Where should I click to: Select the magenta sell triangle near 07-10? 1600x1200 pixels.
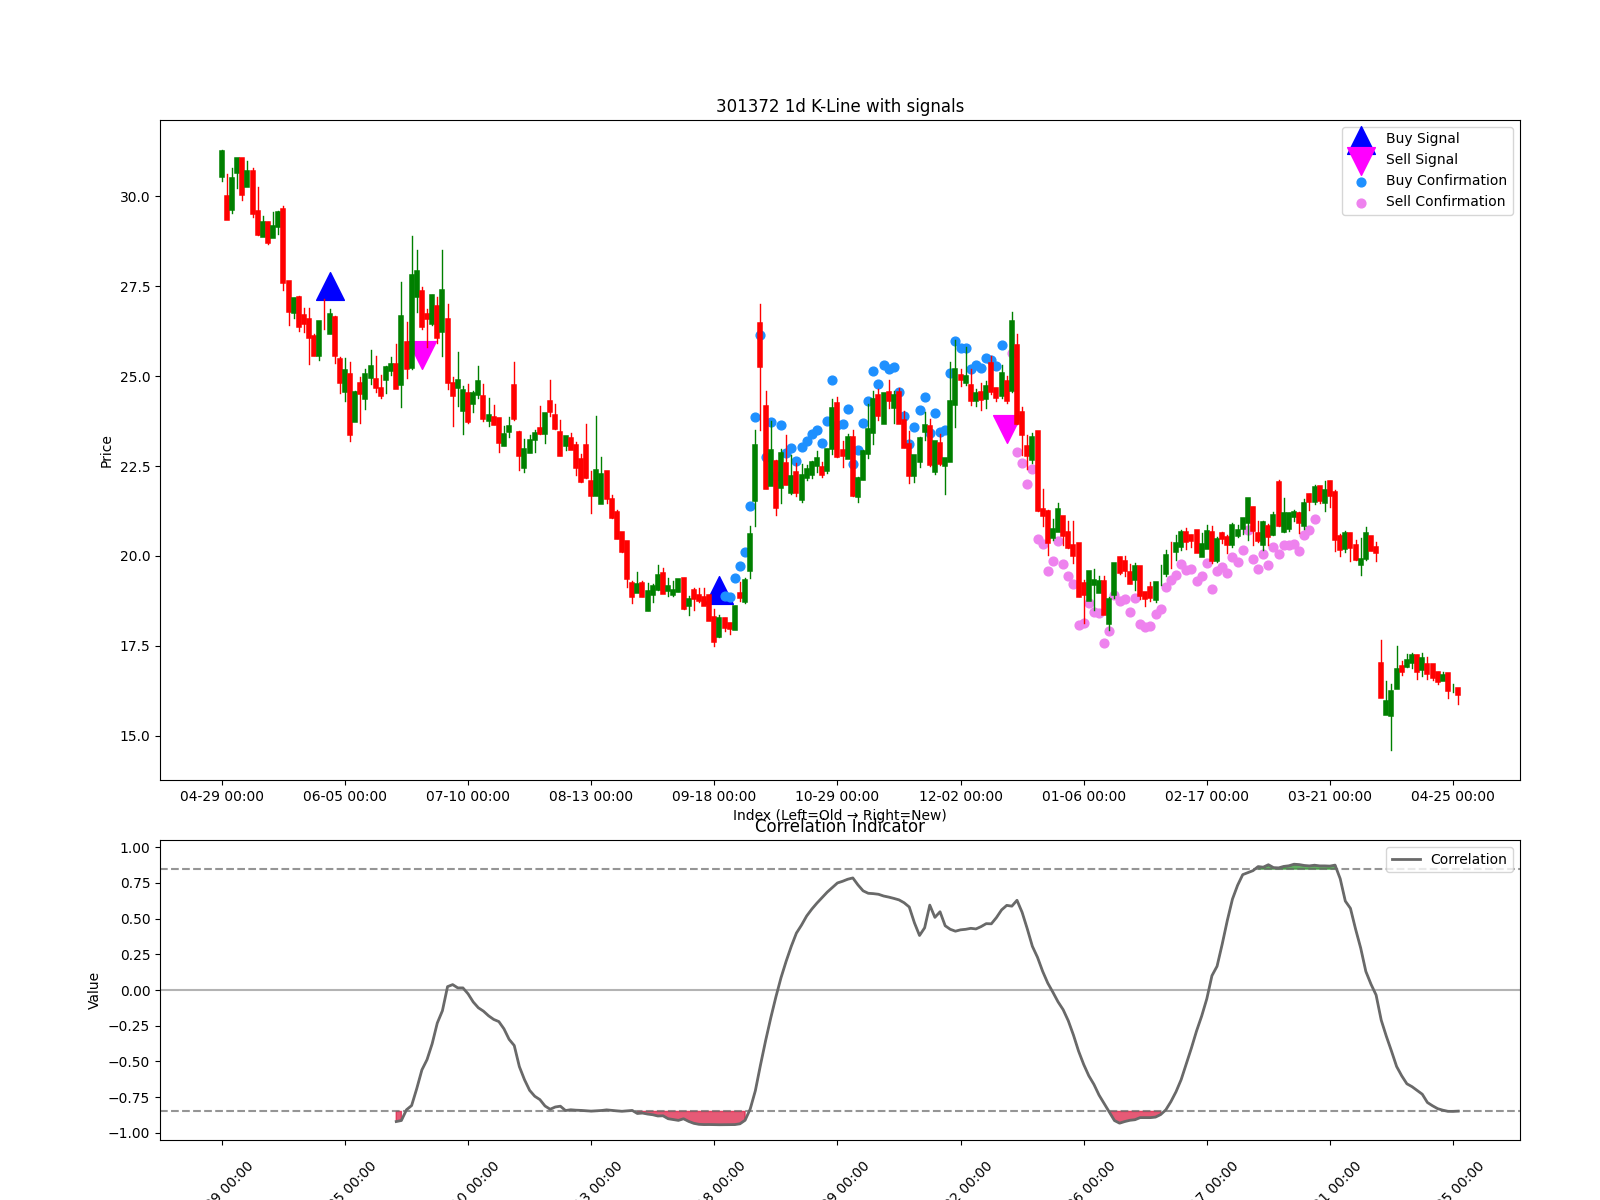423,355
